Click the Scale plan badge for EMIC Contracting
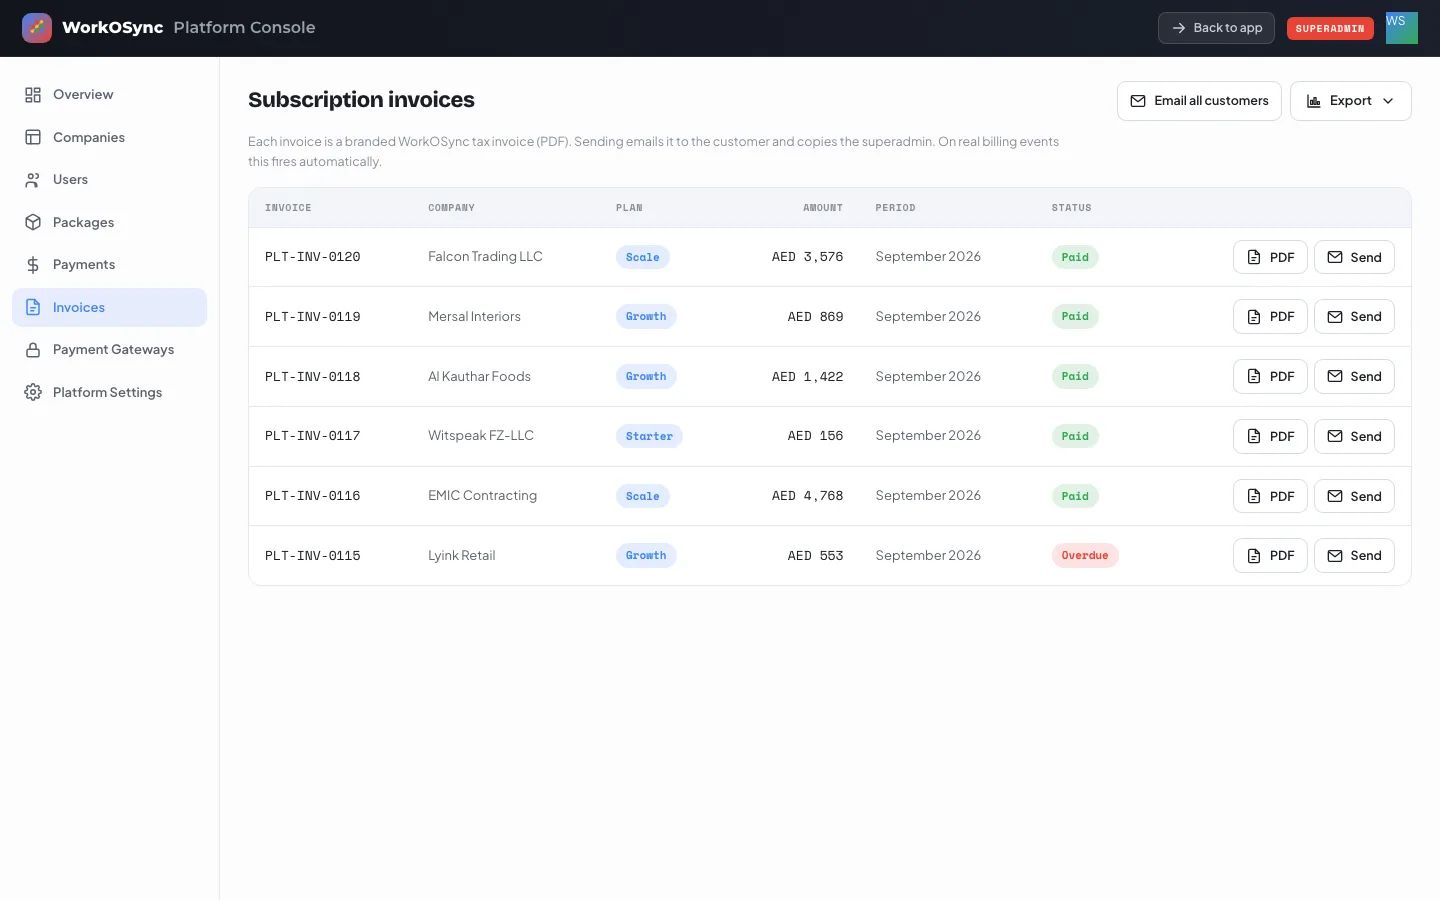Viewport: 1440px width, 900px height. click(643, 496)
